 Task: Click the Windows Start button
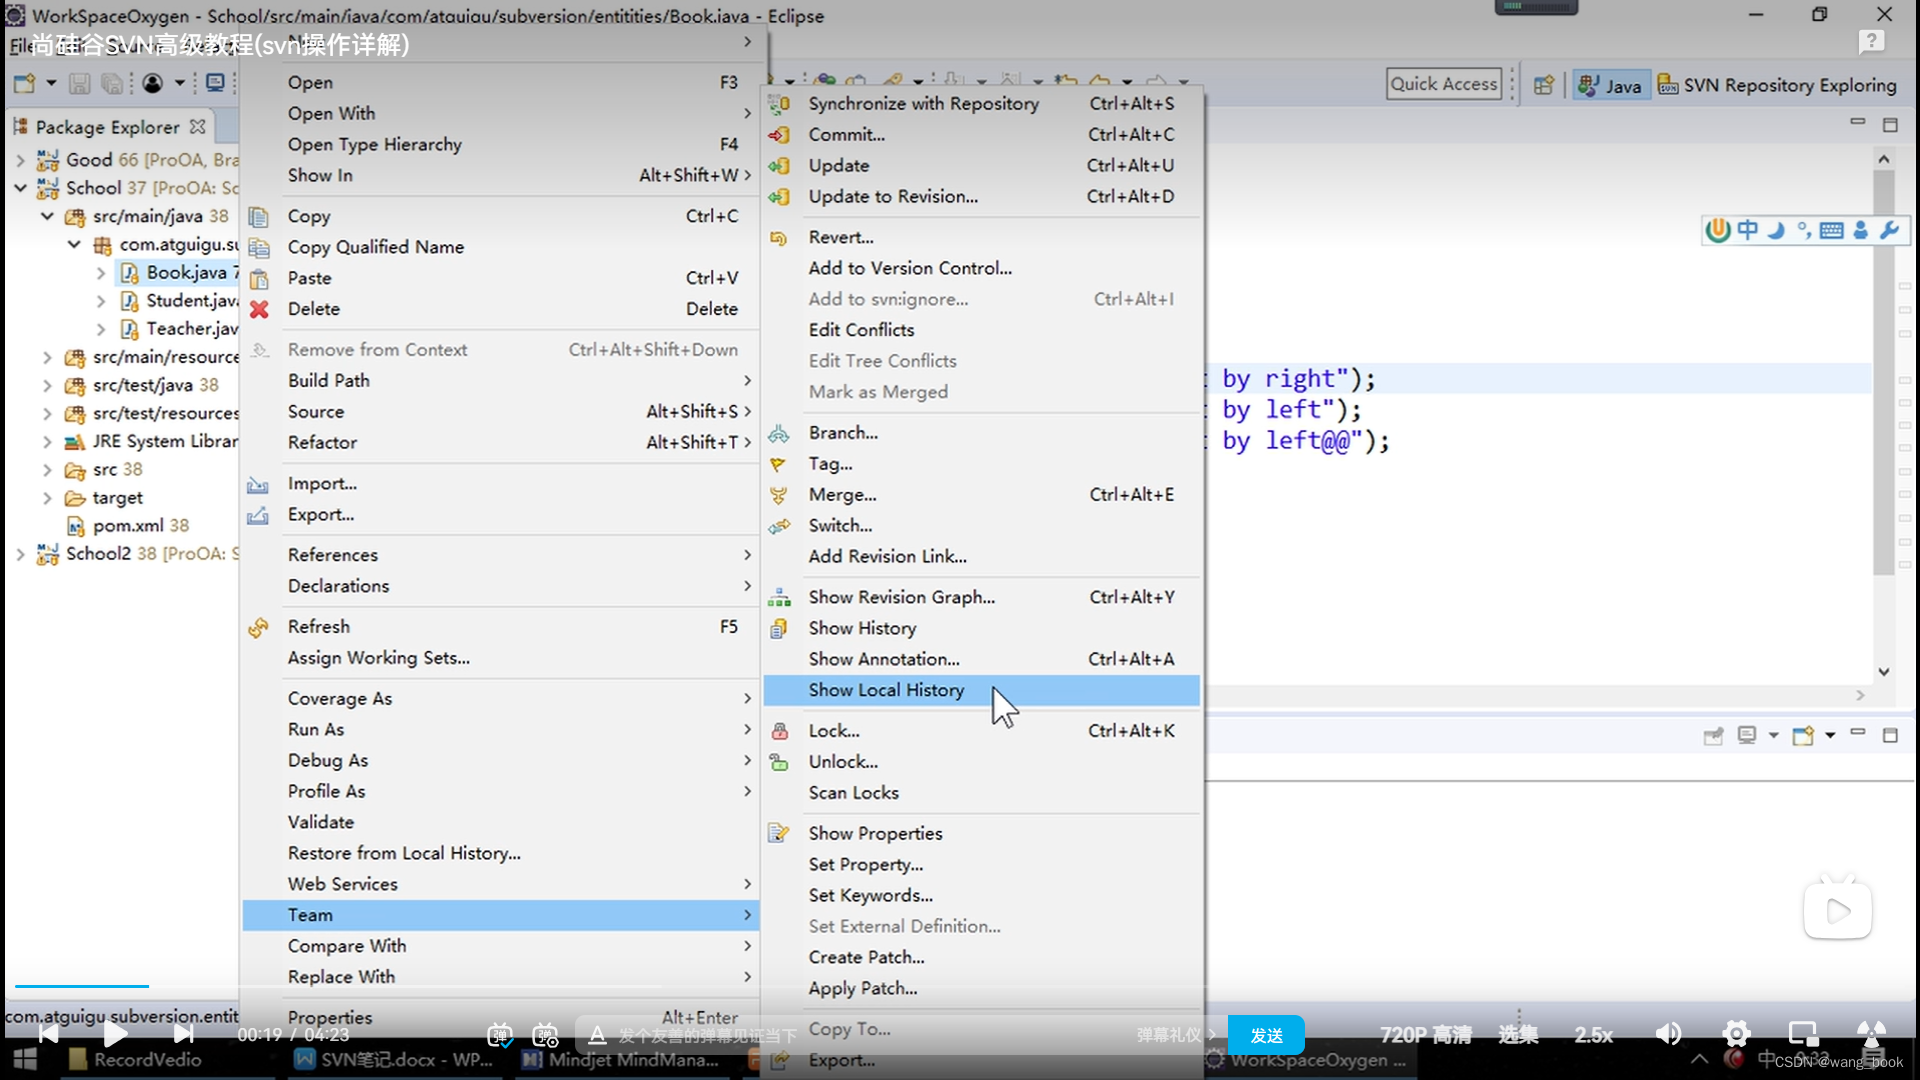coord(25,1060)
